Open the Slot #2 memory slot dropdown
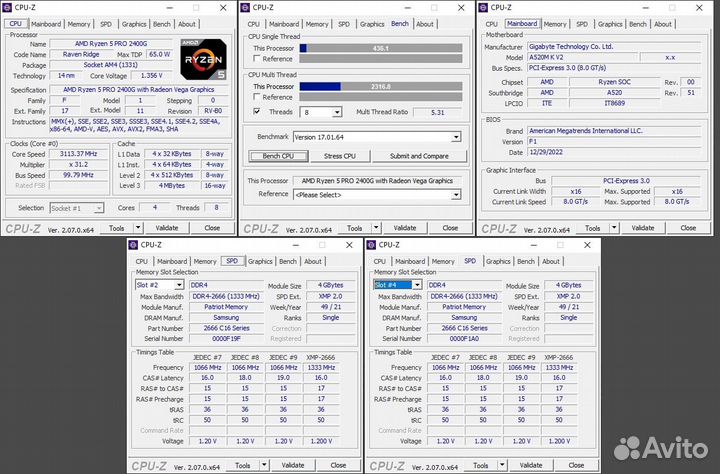The width and height of the screenshot is (720, 474). 180,285
